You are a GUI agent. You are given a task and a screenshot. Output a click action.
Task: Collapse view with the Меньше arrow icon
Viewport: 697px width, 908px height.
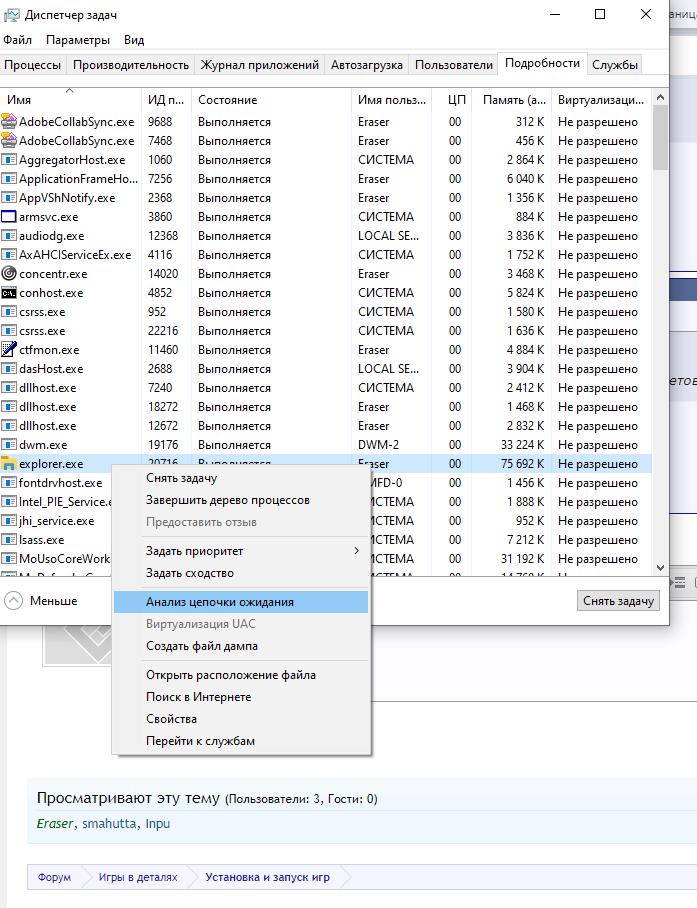[x=13, y=601]
